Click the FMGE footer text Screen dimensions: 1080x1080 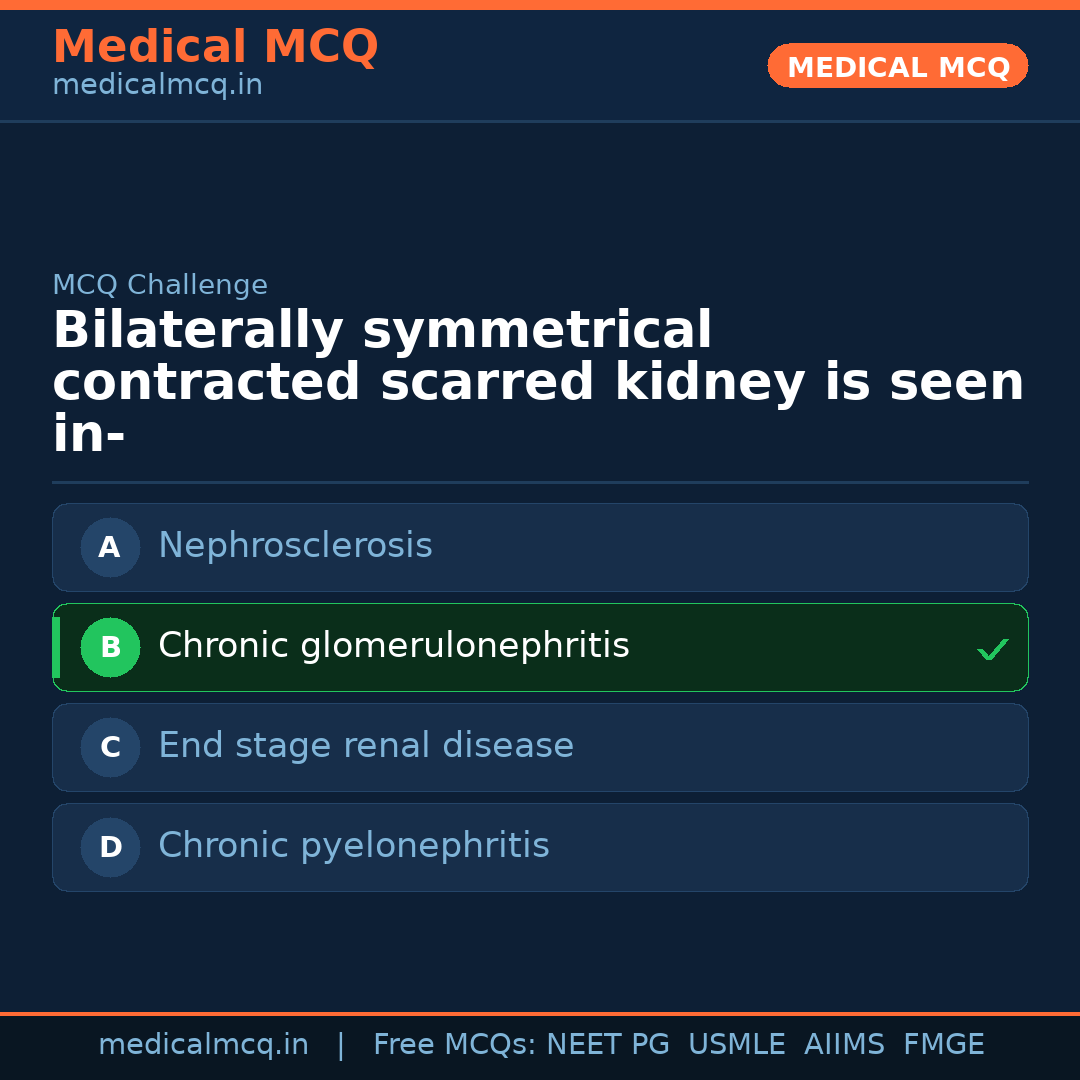[943, 1045]
